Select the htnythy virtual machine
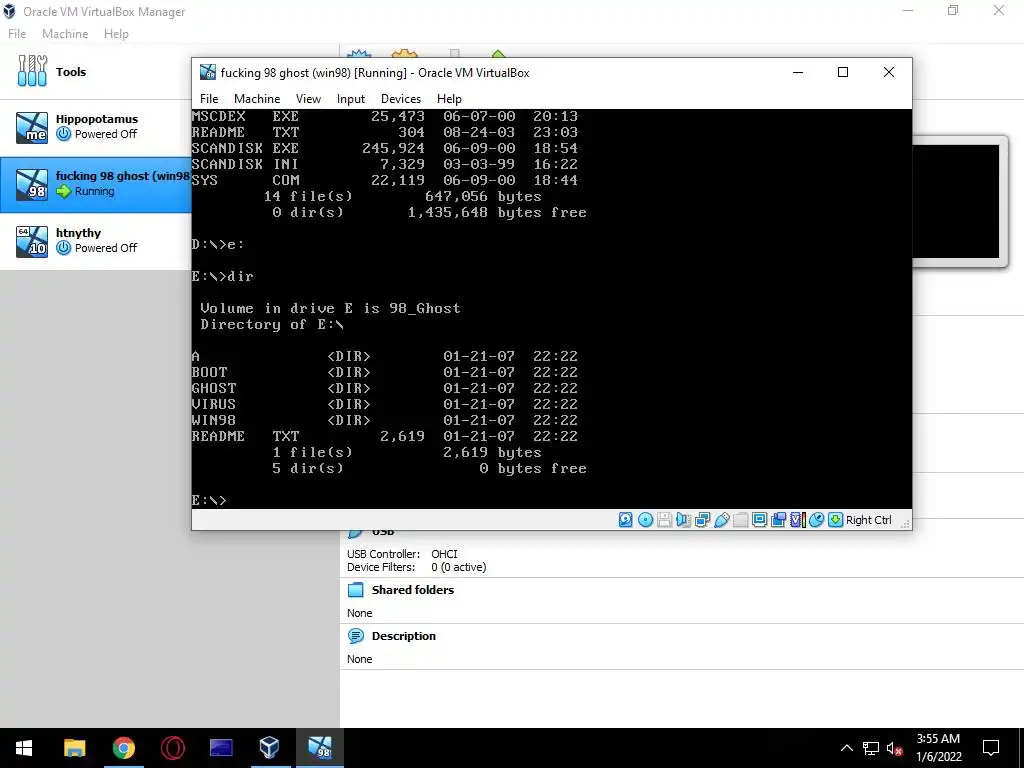This screenshot has width=1024, height=768. 95,241
